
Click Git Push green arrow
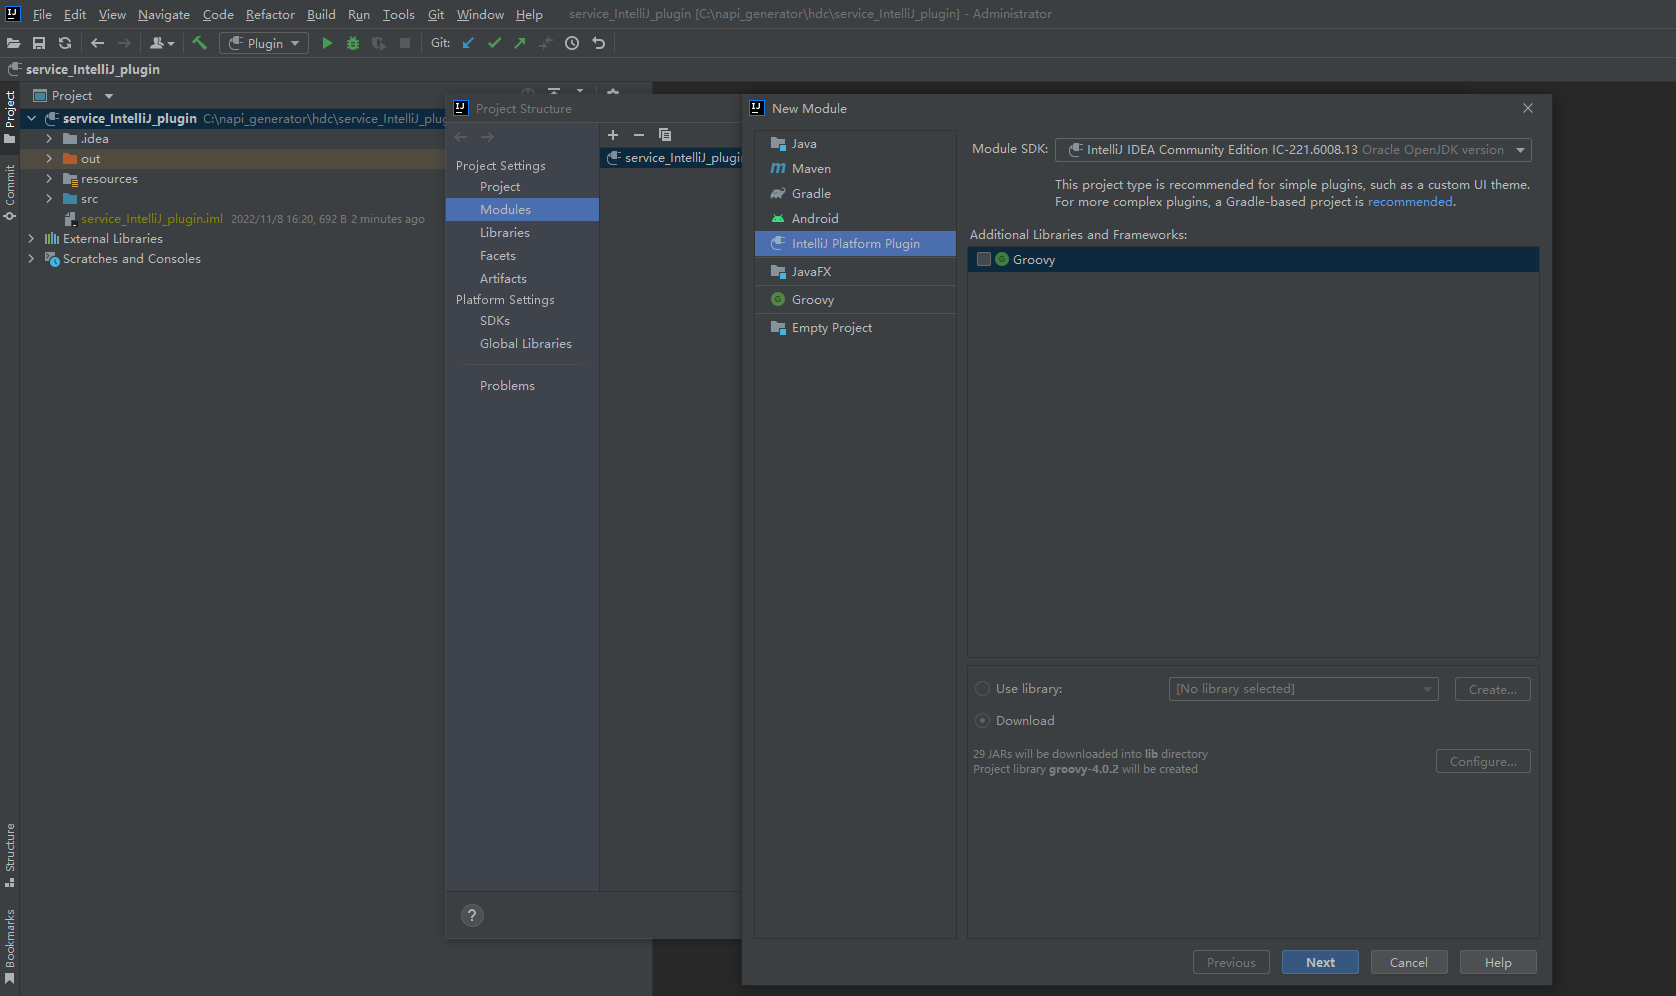(520, 43)
